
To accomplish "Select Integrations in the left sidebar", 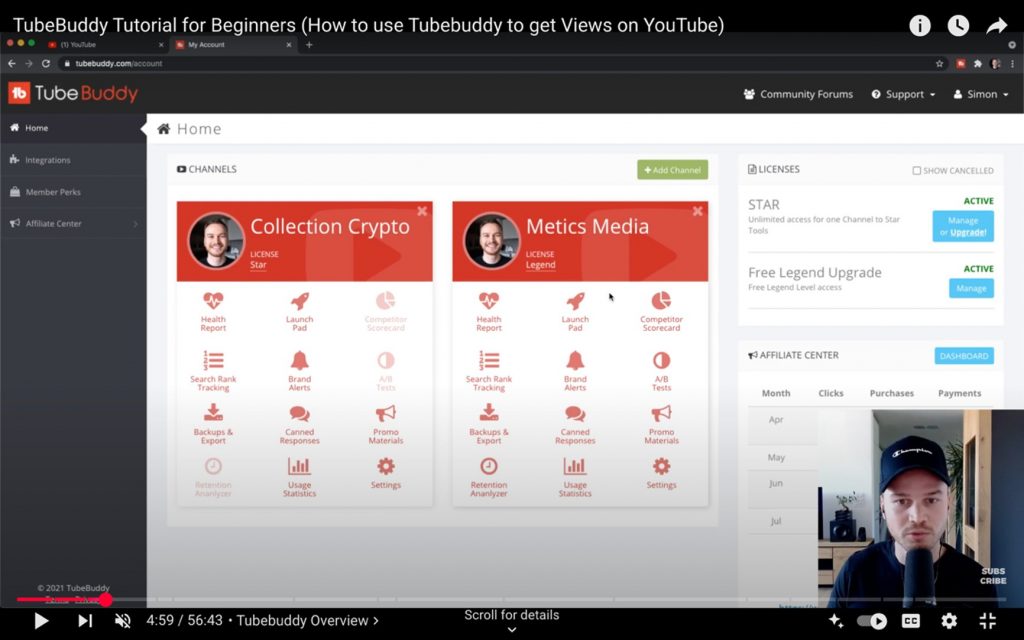I will click(47, 160).
